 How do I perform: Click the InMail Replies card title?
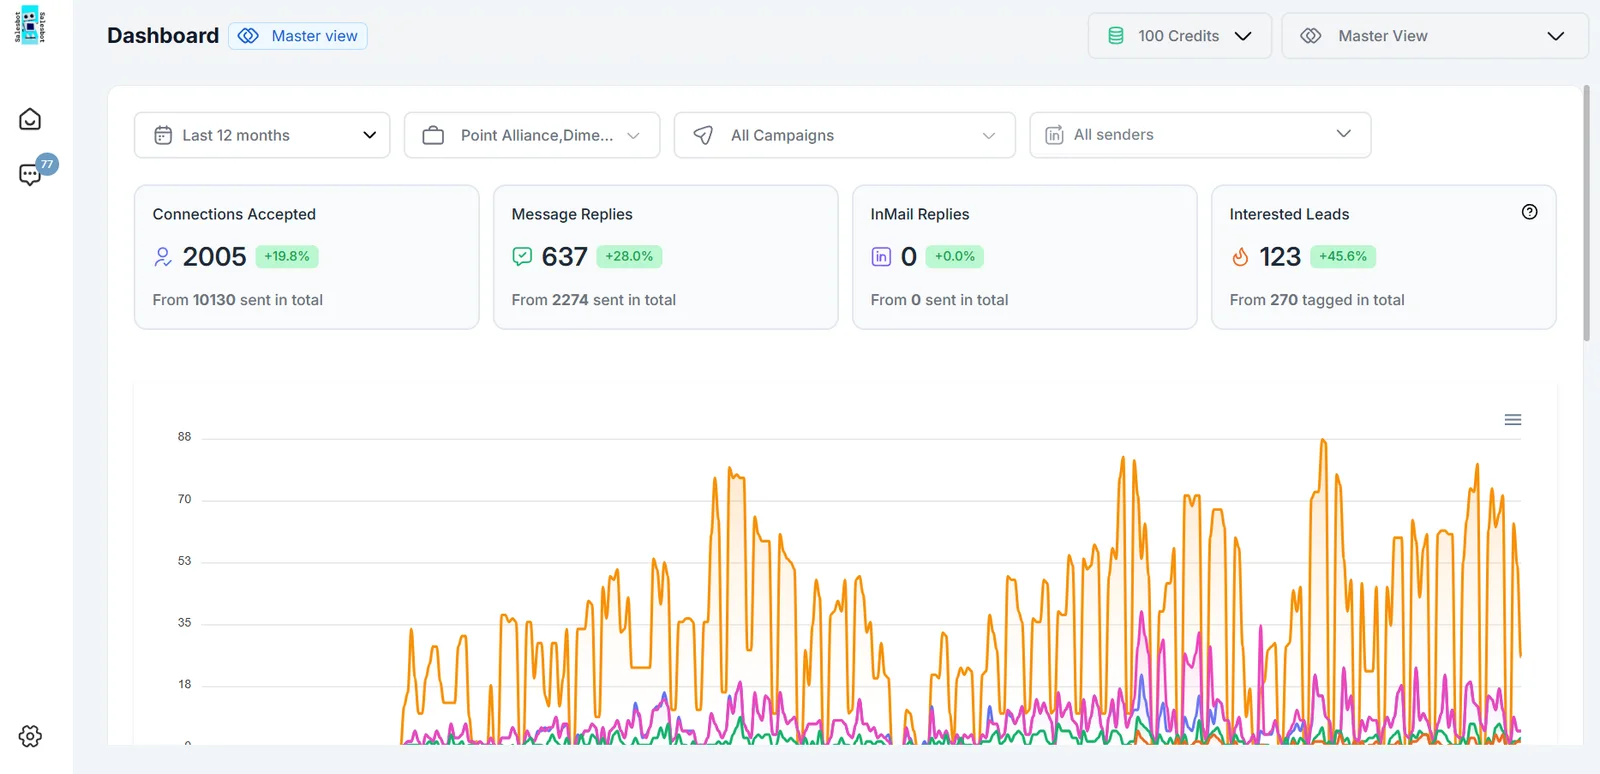click(x=920, y=214)
